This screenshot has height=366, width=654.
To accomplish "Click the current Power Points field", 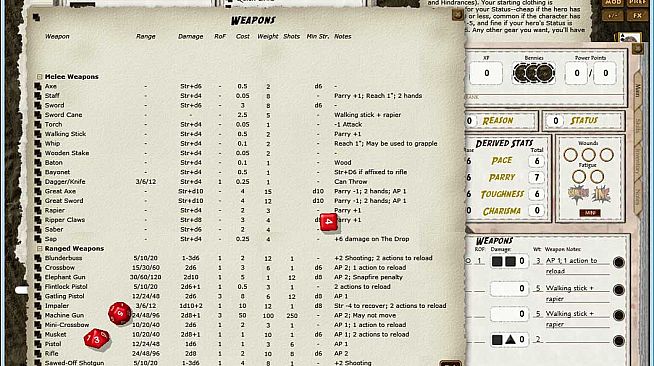I will (576, 73).
